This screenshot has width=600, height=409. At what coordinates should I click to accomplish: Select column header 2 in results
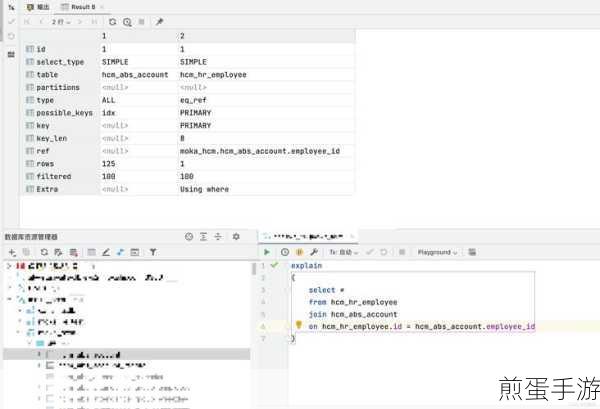point(266,36)
